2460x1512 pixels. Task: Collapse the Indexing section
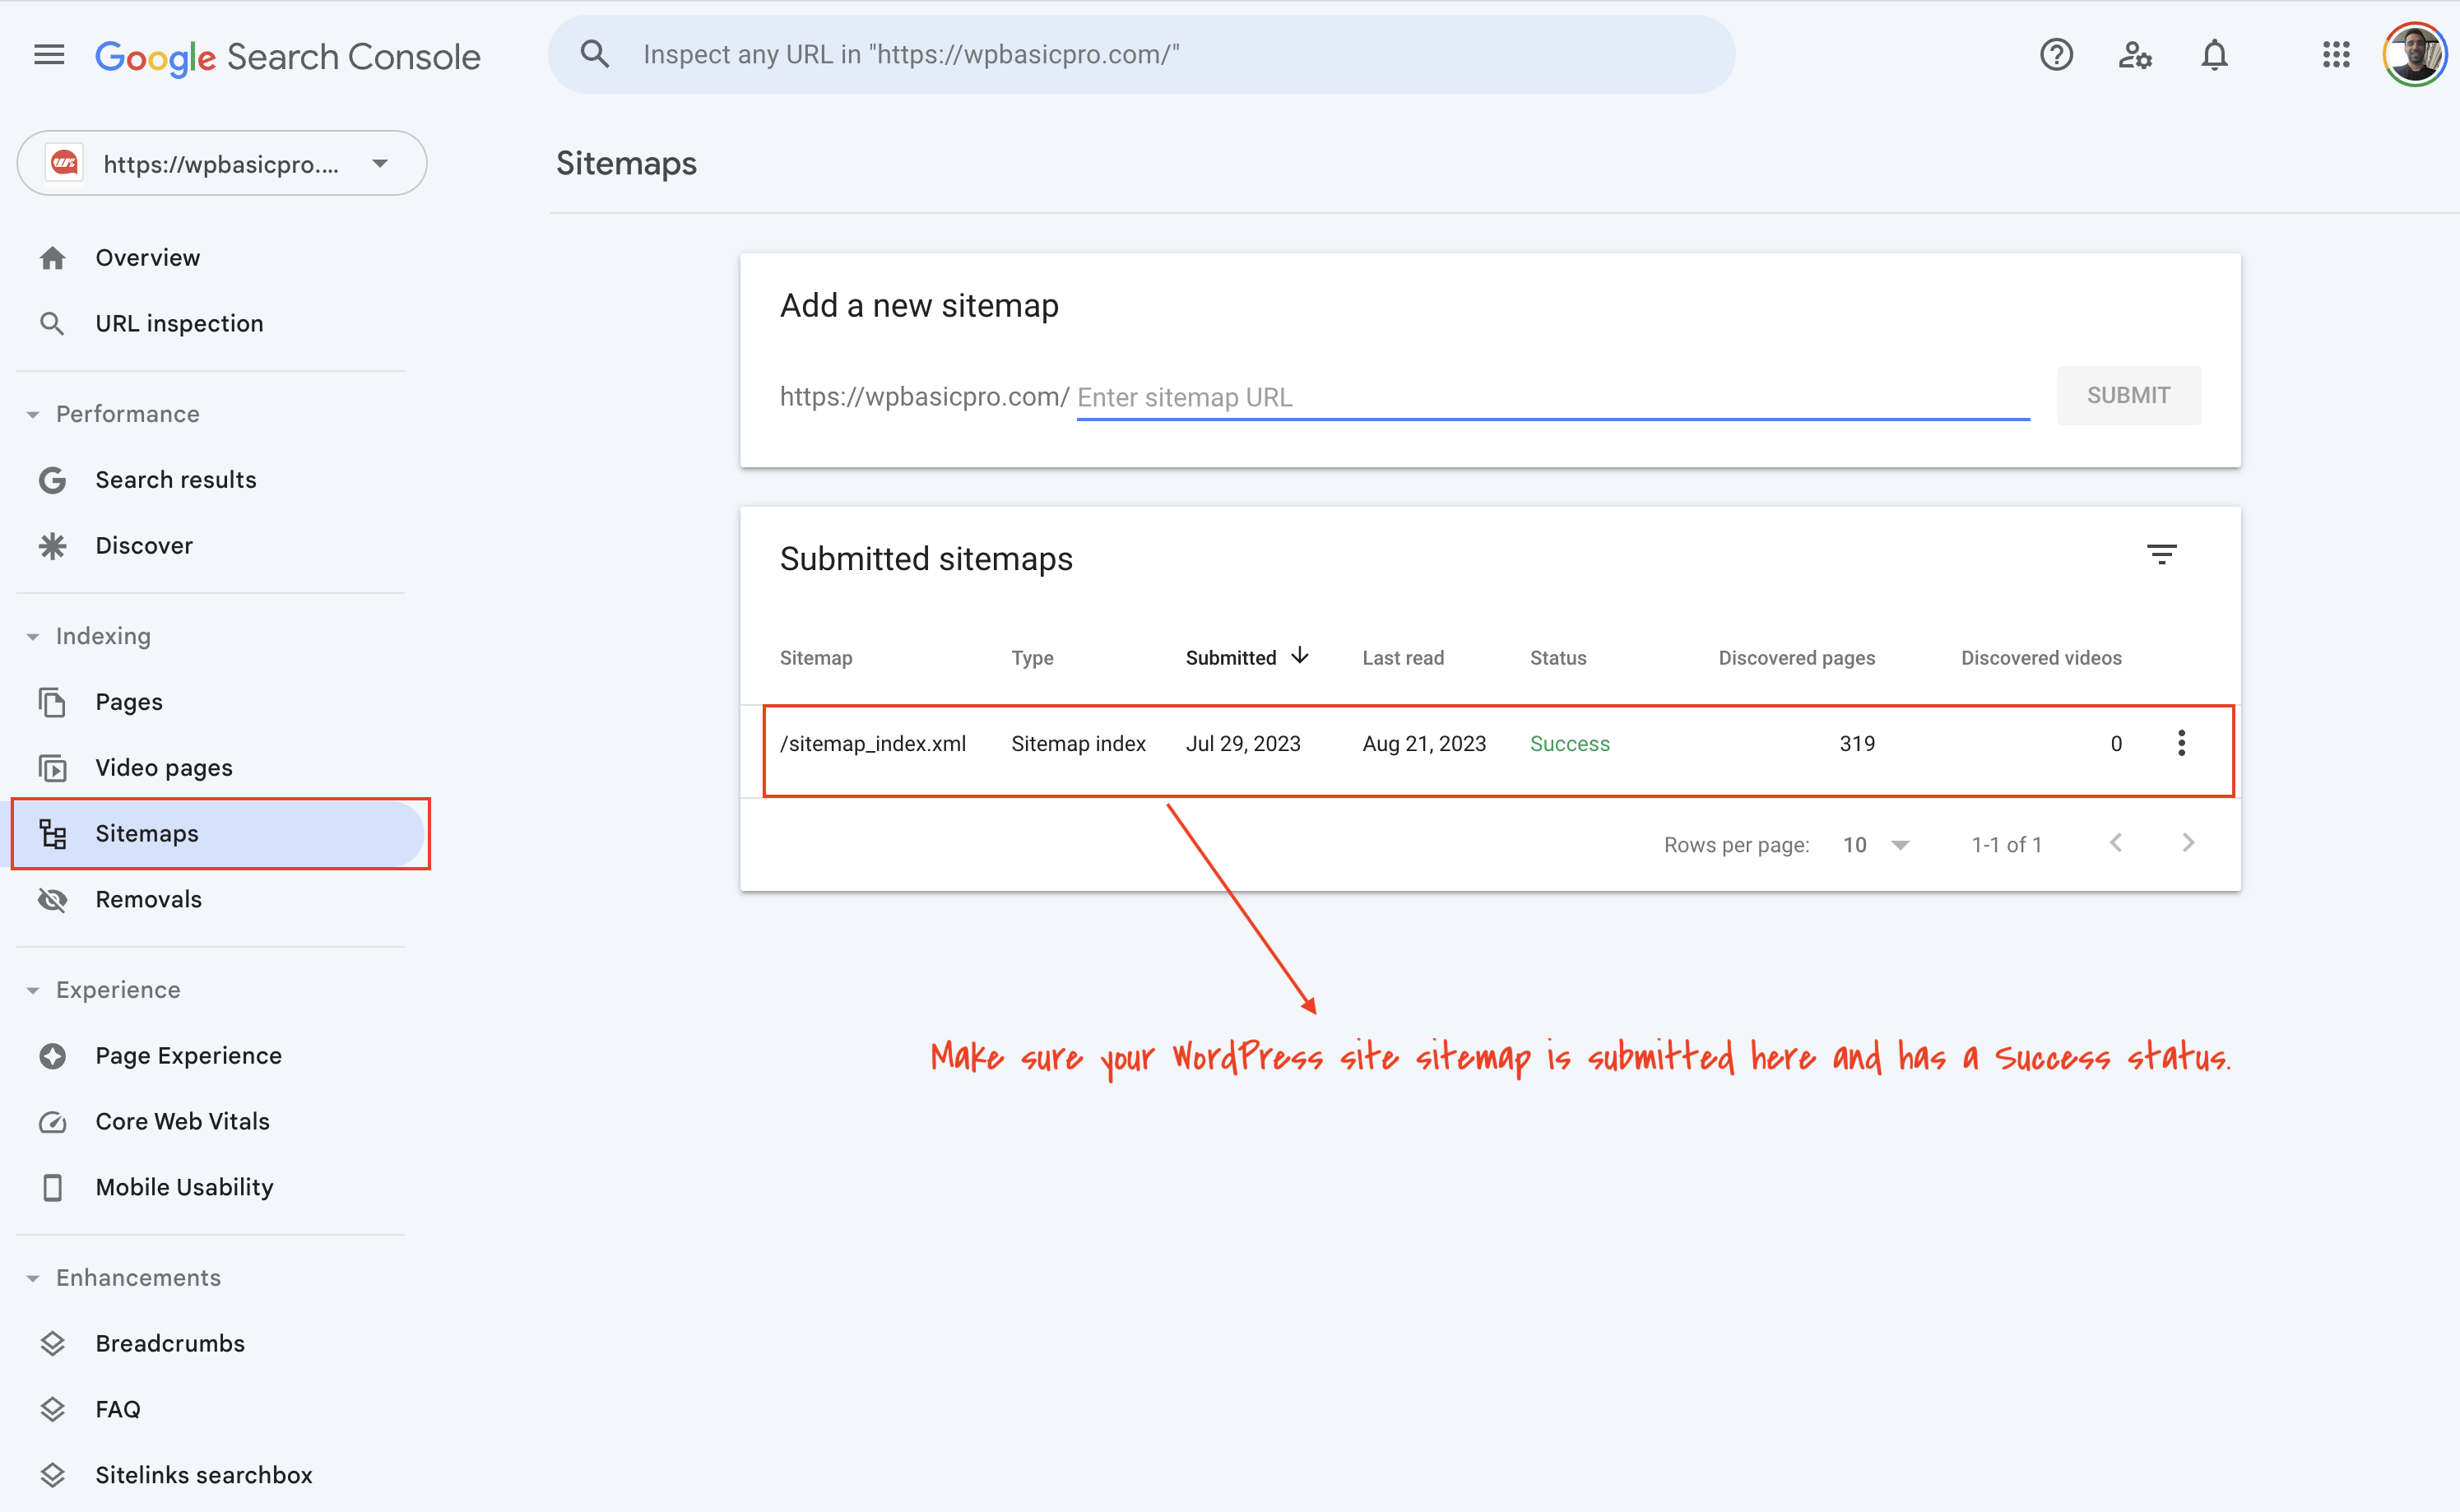point(33,637)
